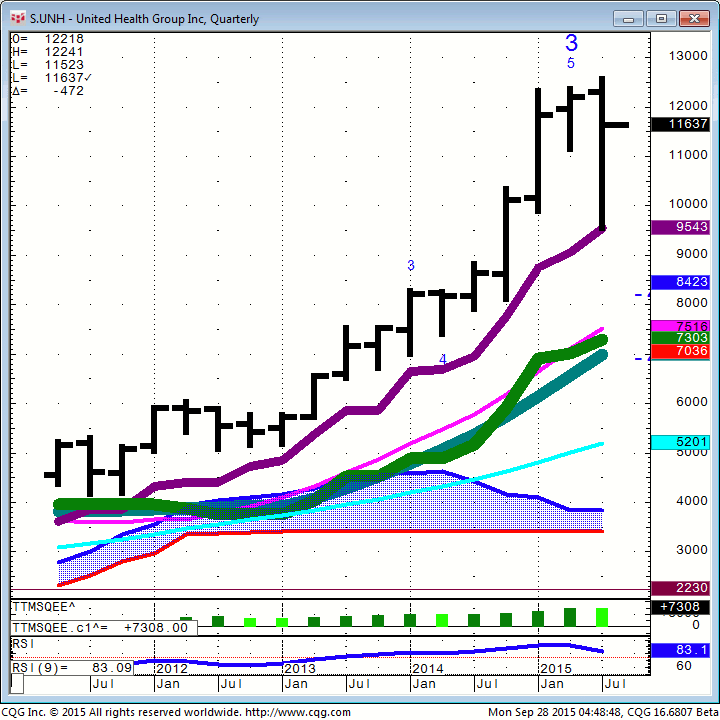Click the cyan 5201 price label
The image size is (720, 720).
click(x=681, y=442)
